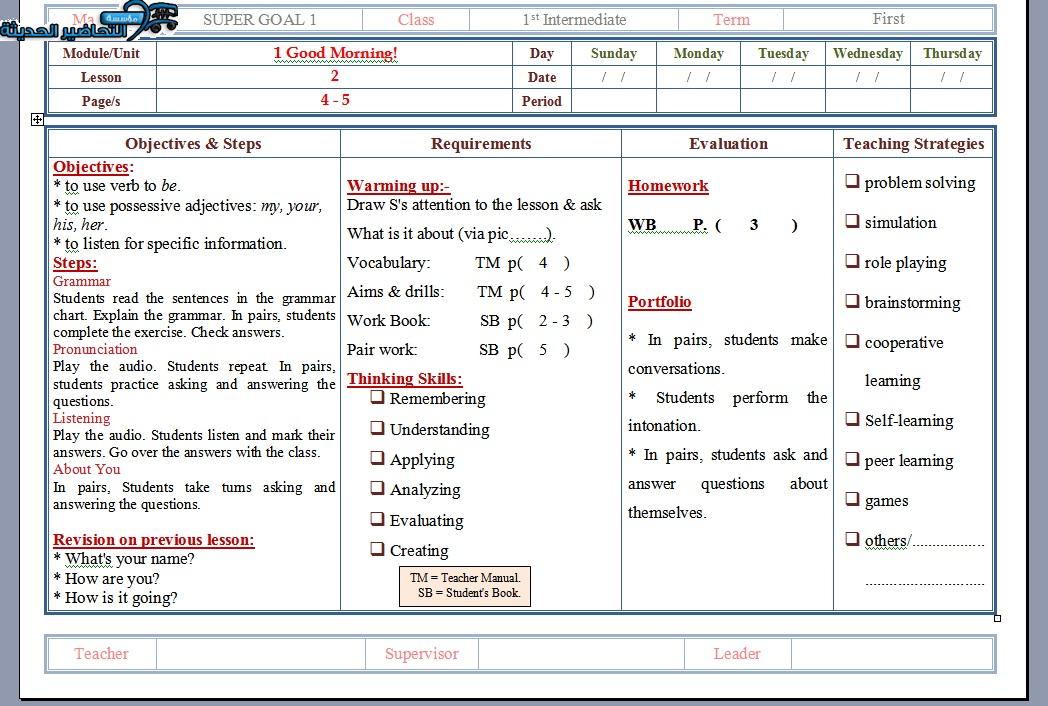Tick the others checkbox

pyautogui.click(x=852, y=539)
